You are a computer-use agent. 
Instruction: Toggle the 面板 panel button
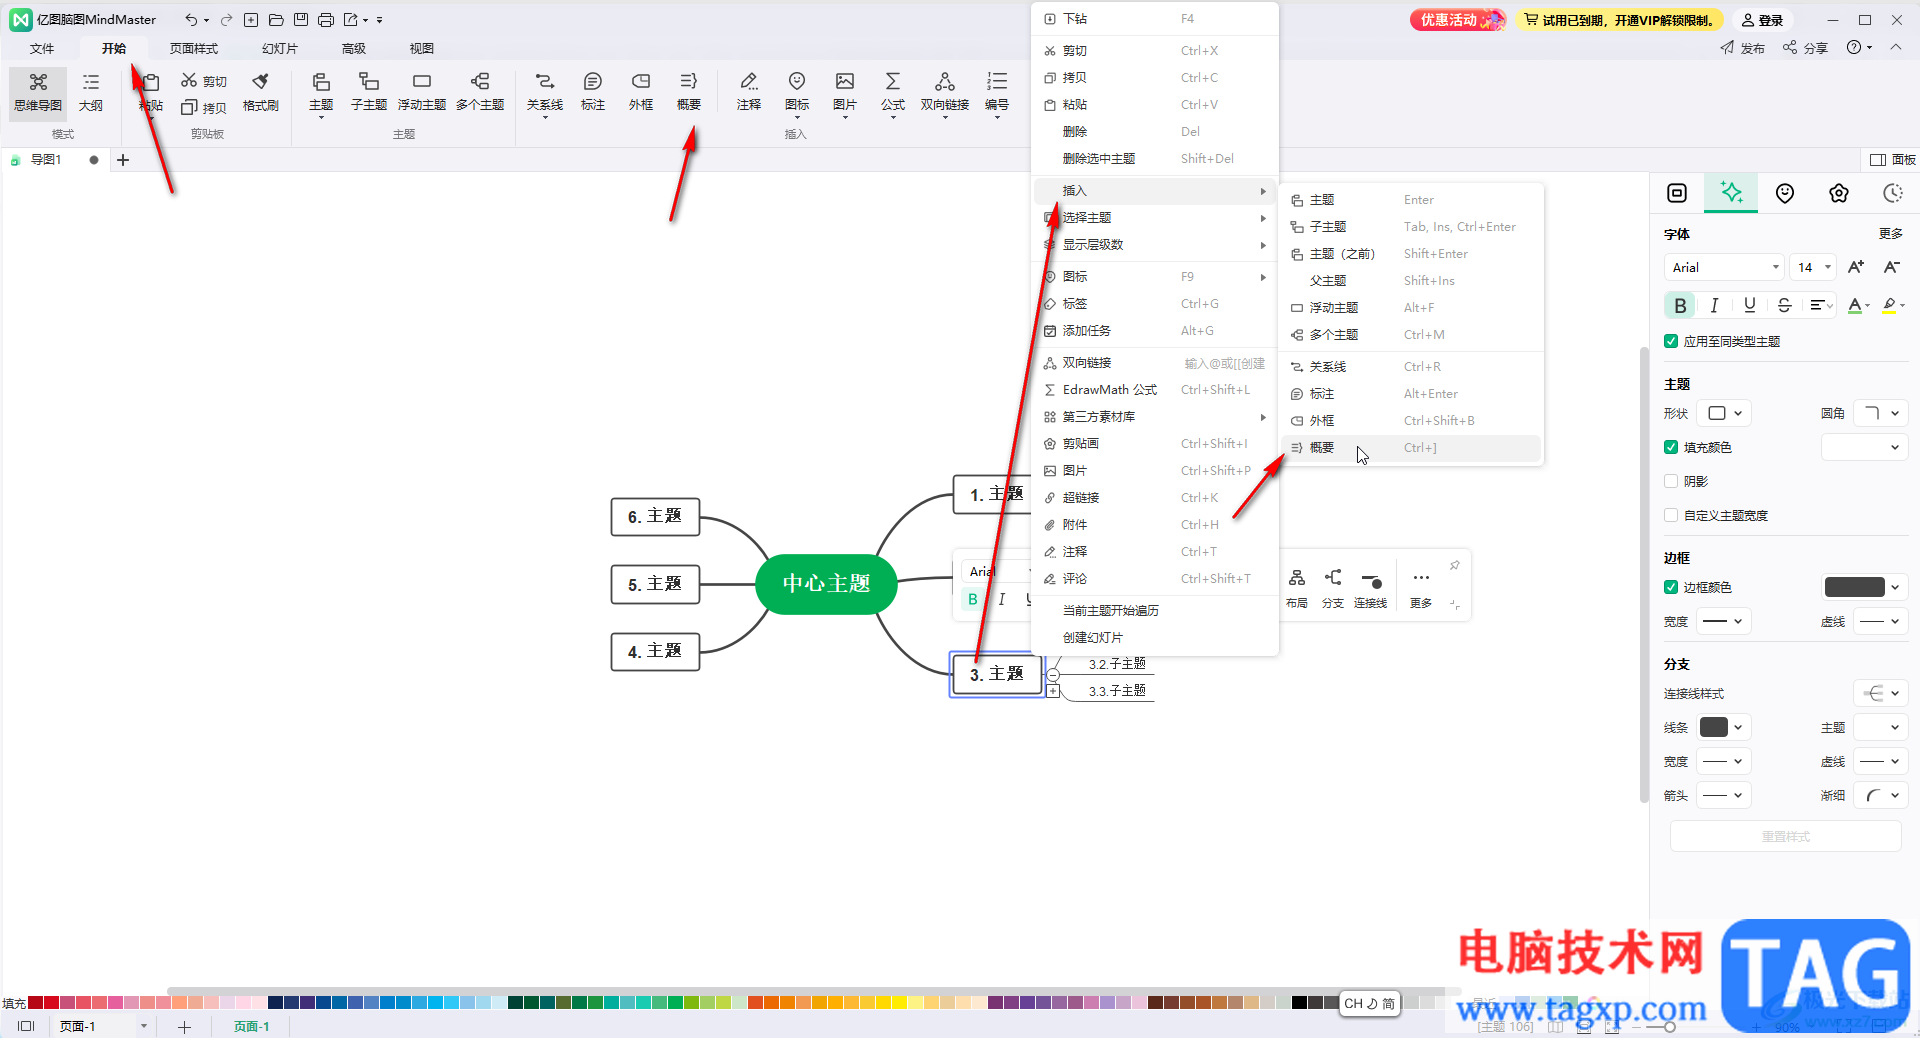[x=1893, y=160]
